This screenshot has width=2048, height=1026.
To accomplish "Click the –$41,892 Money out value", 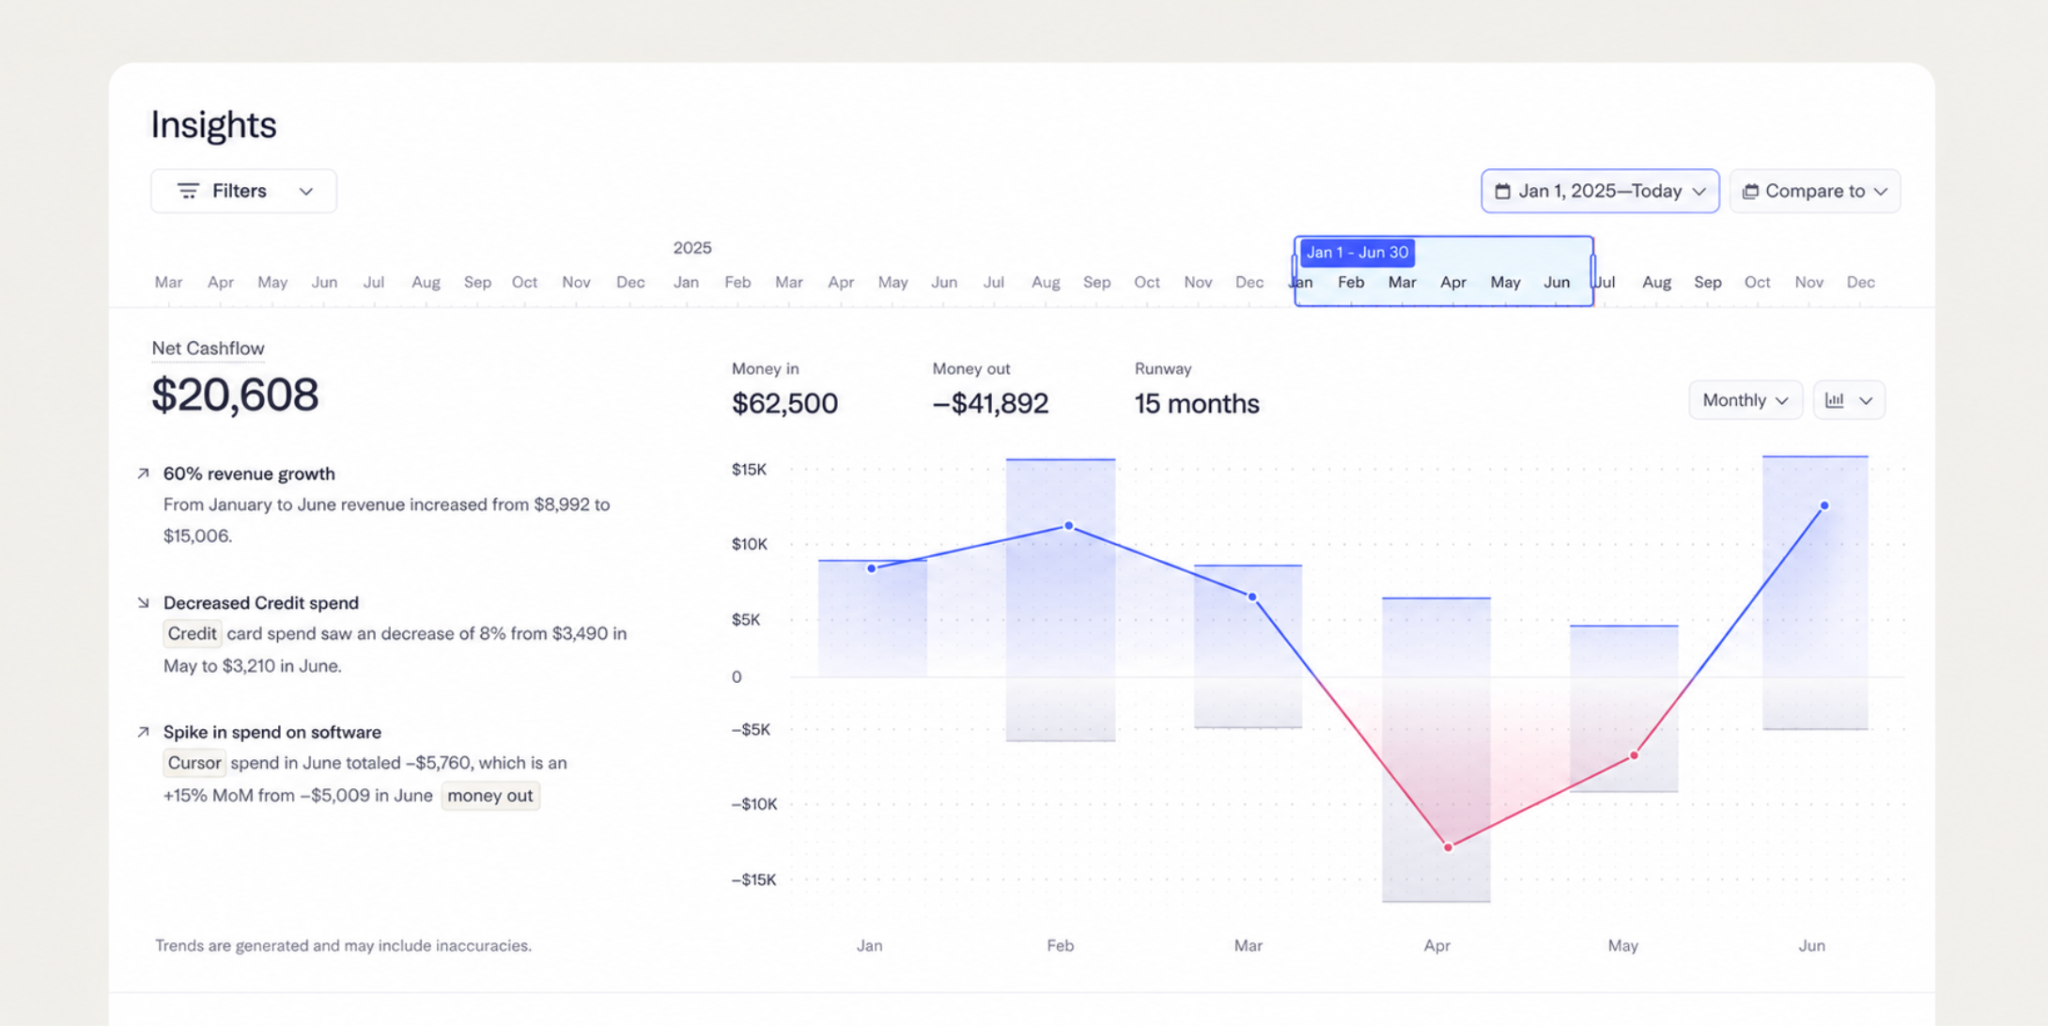I will [x=991, y=403].
